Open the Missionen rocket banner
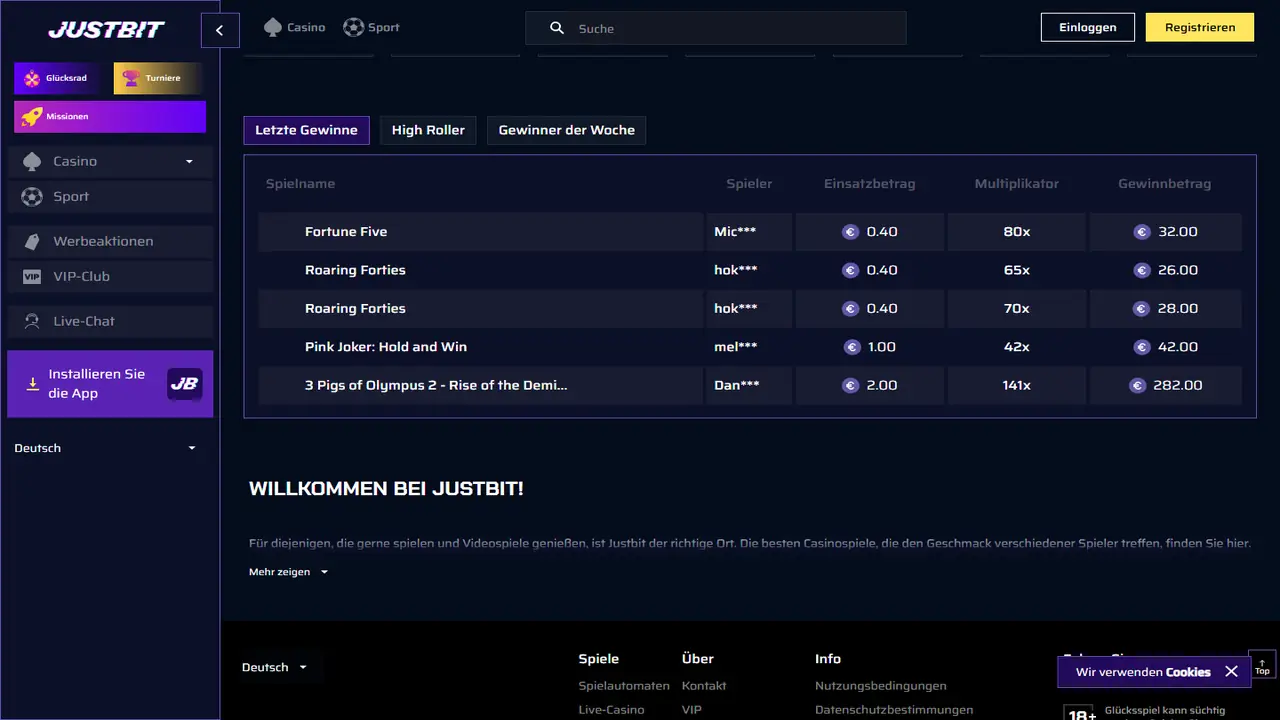This screenshot has height=720, width=1280. tap(110, 116)
